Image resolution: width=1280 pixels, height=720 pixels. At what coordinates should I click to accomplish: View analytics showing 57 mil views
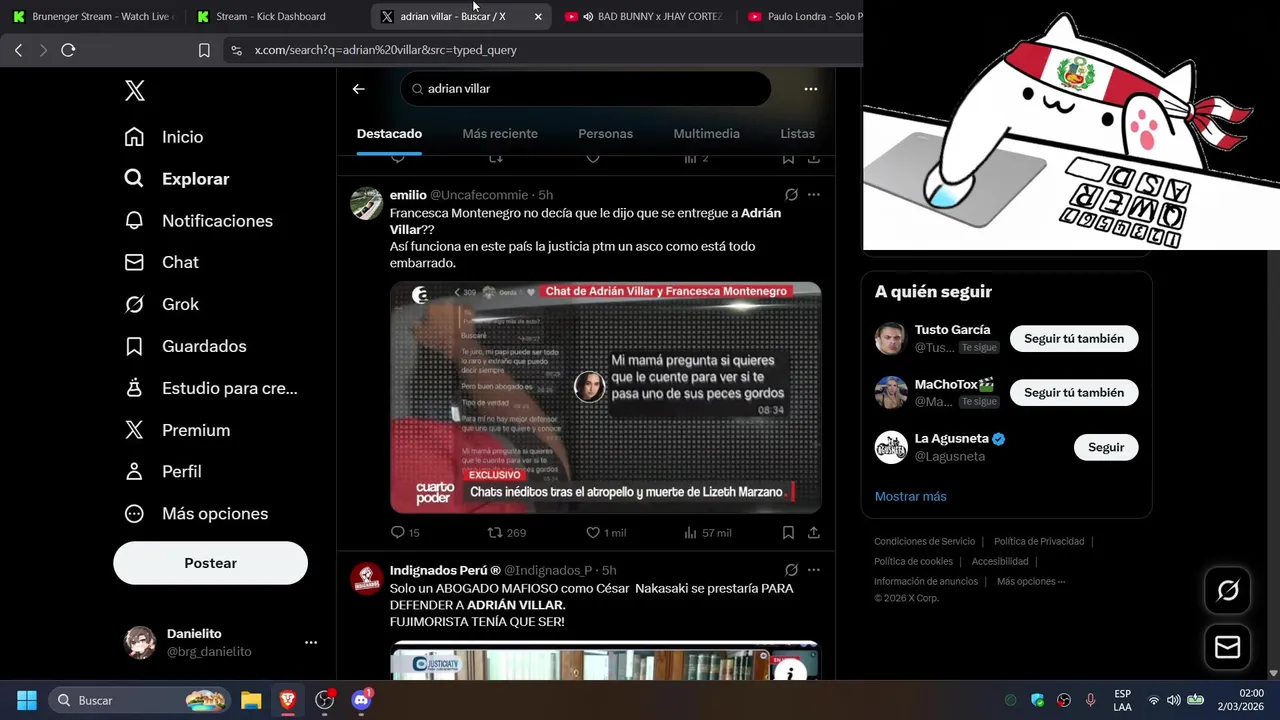tap(707, 533)
